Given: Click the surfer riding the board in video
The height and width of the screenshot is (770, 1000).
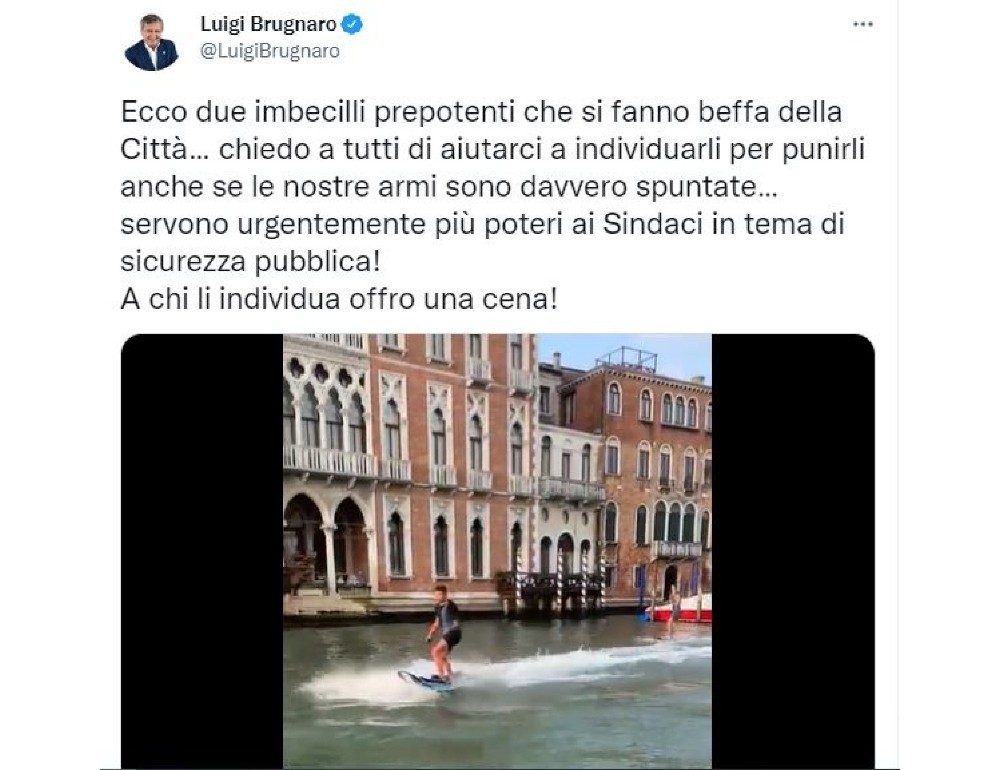Looking at the screenshot, I should (x=445, y=635).
